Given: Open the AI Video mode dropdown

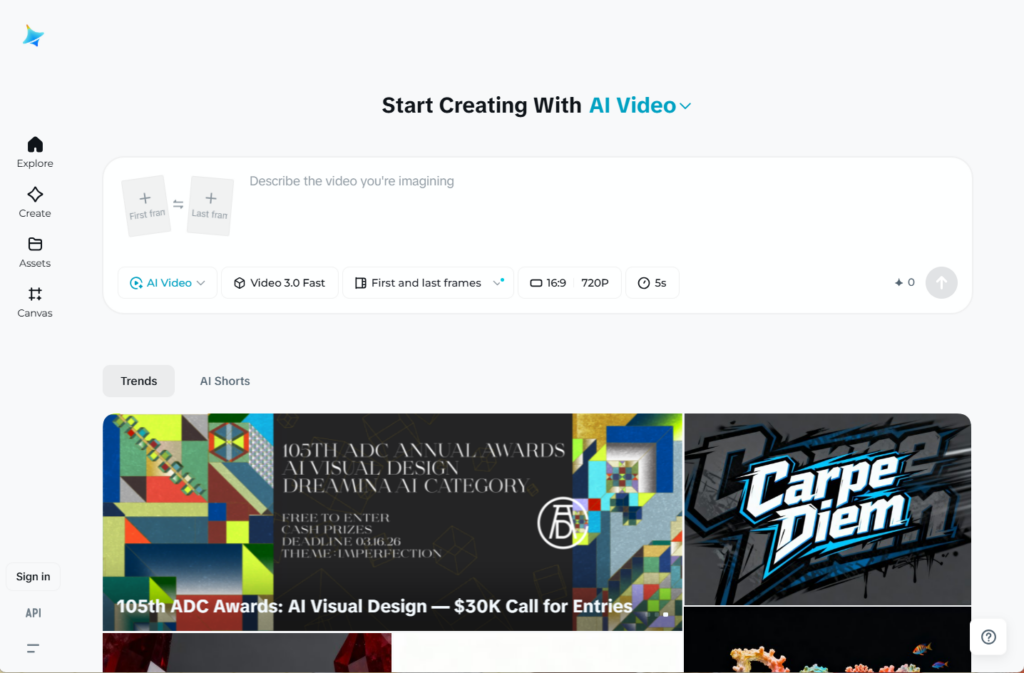Looking at the screenshot, I should coord(167,283).
